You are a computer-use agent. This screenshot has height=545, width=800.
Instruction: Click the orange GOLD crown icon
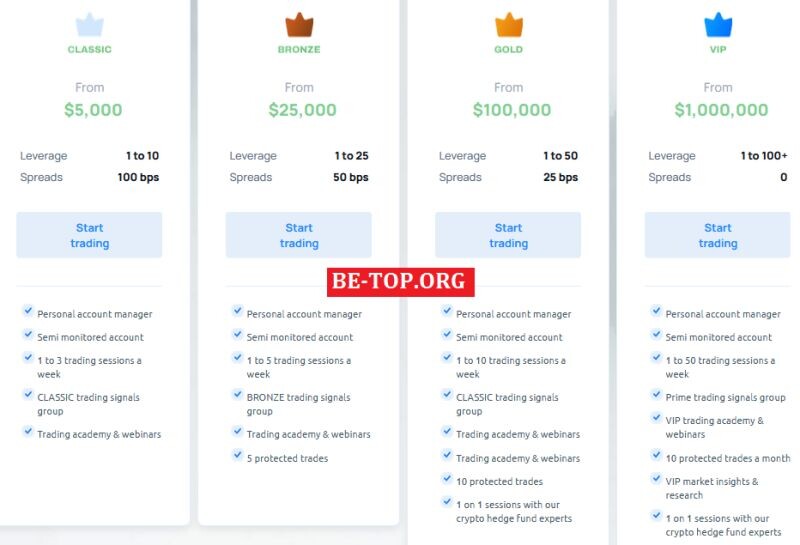(509, 25)
